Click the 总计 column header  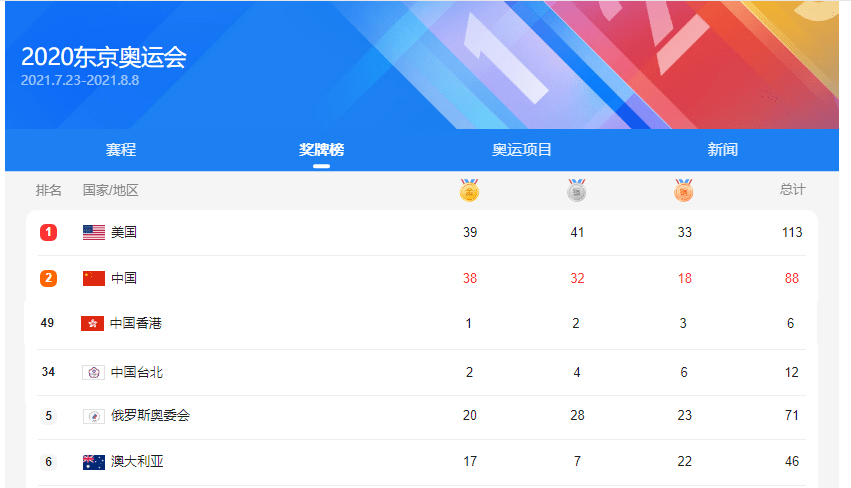[x=792, y=190]
